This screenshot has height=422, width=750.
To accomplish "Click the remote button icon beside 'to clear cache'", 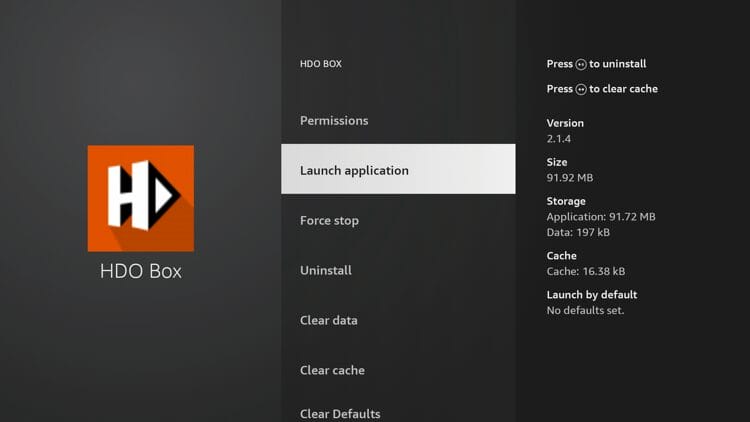I will click(581, 89).
